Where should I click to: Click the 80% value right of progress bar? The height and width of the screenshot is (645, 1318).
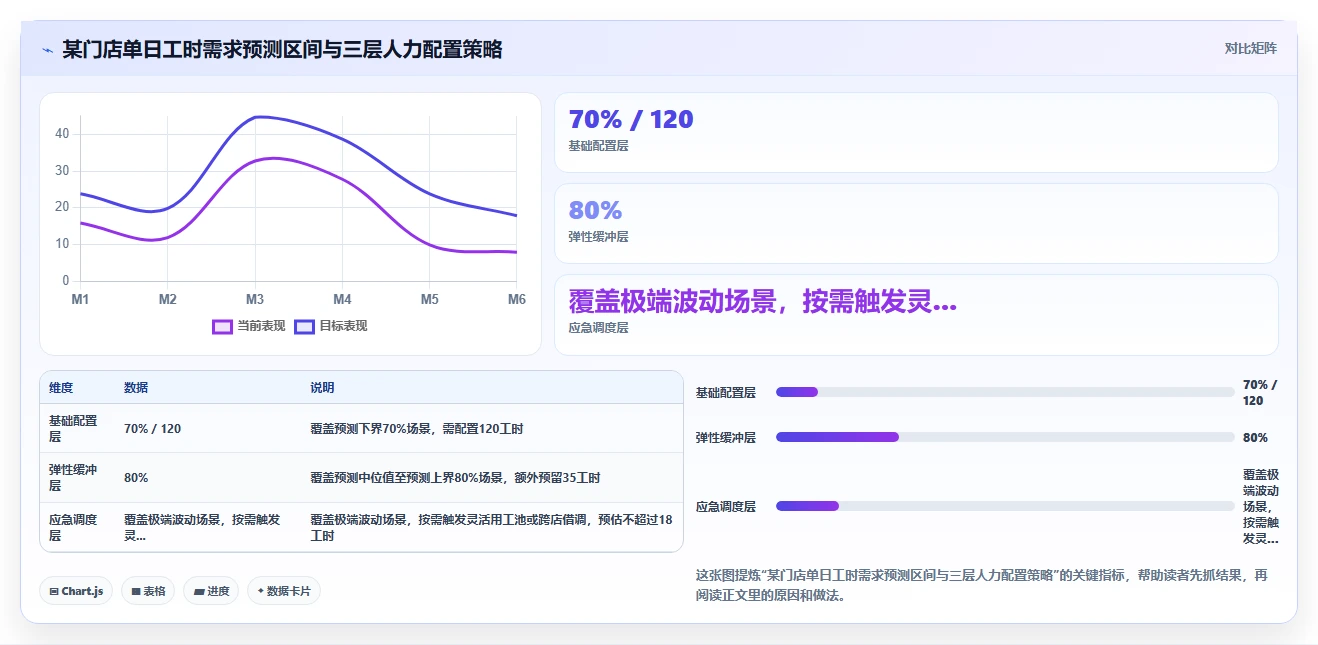(x=1255, y=437)
